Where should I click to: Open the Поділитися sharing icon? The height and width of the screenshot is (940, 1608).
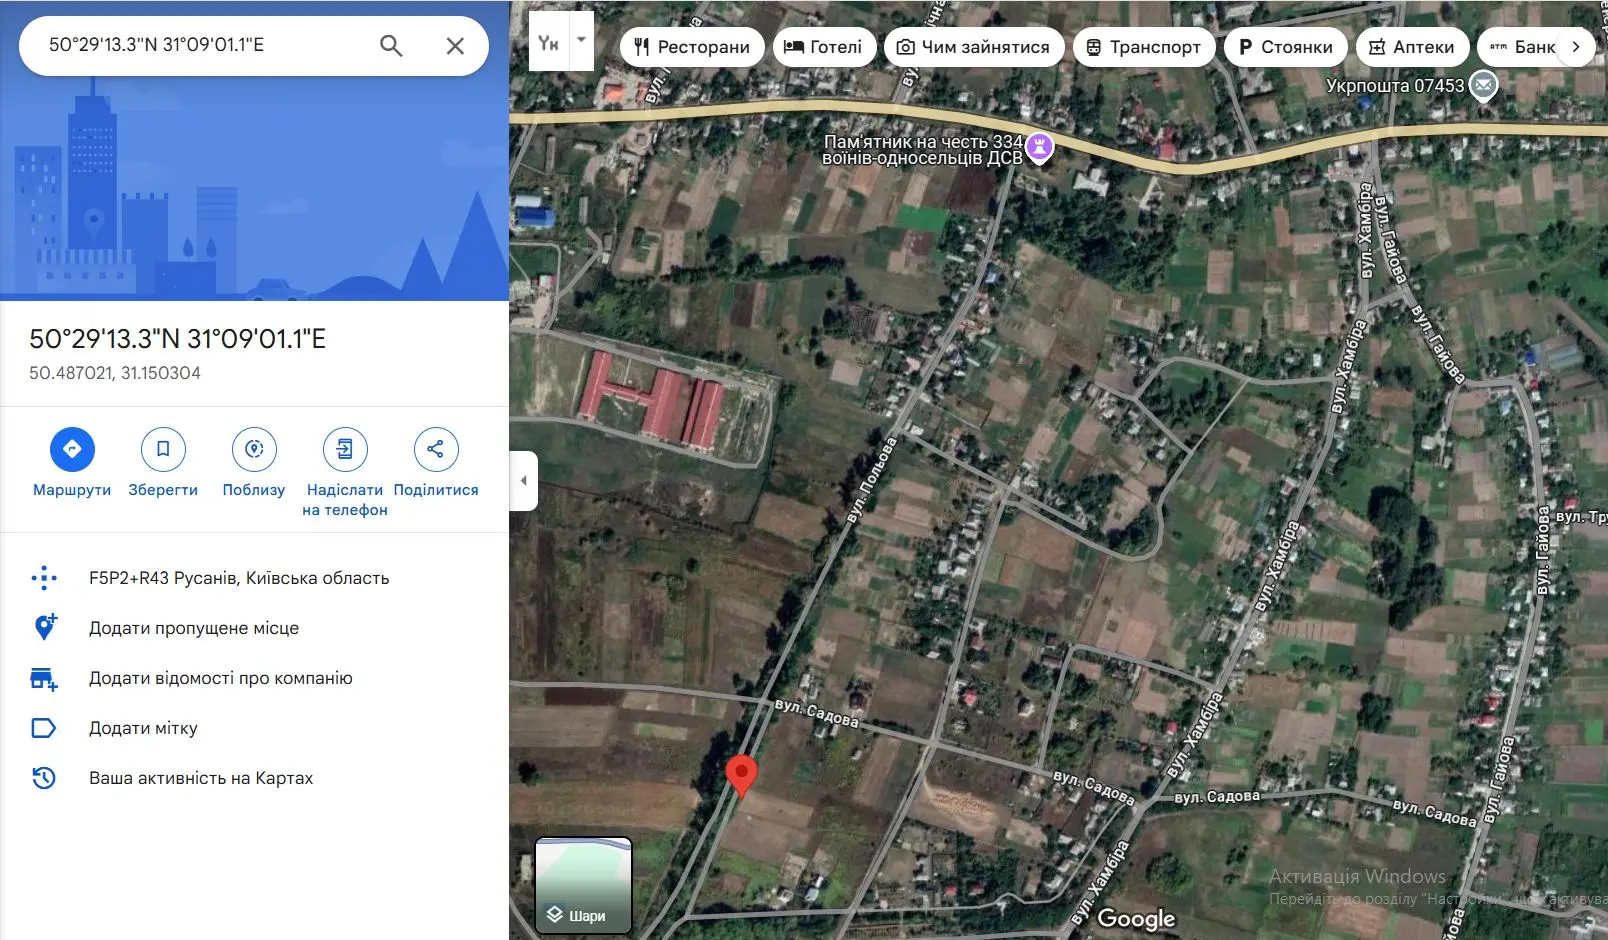[x=436, y=449]
